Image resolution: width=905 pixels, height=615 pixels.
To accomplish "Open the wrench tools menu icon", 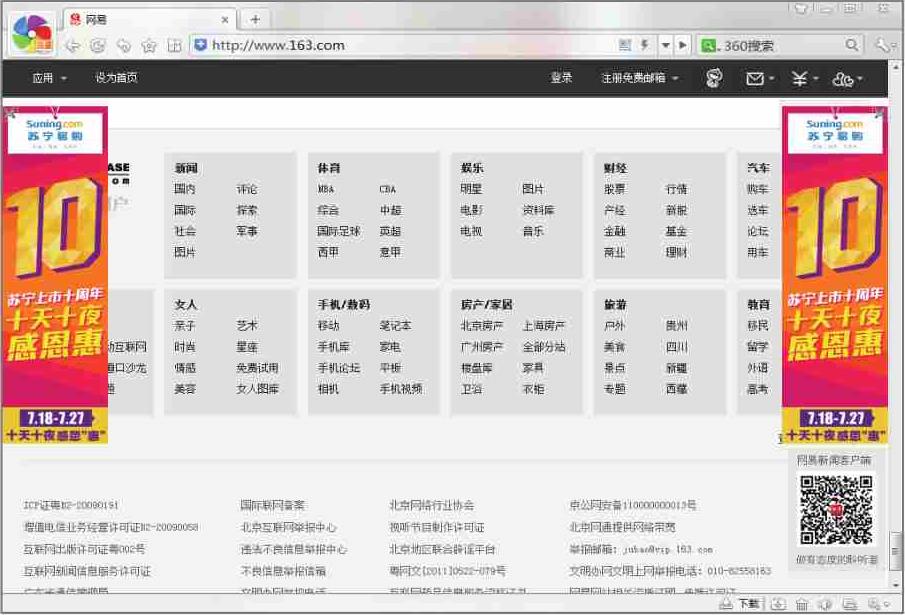I will click(x=882, y=45).
